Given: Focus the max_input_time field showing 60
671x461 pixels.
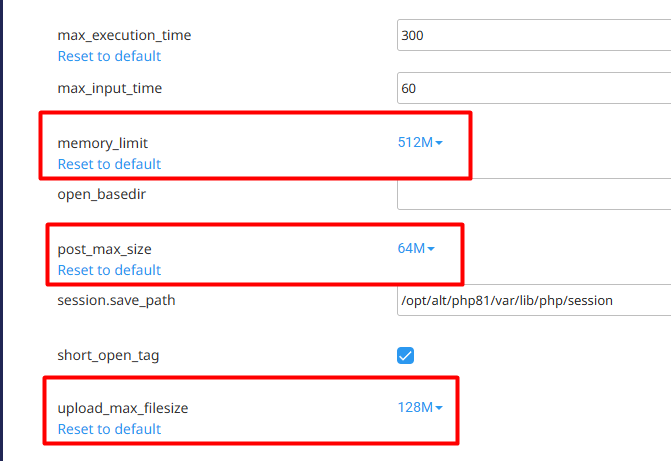Looking at the screenshot, I should (533, 88).
